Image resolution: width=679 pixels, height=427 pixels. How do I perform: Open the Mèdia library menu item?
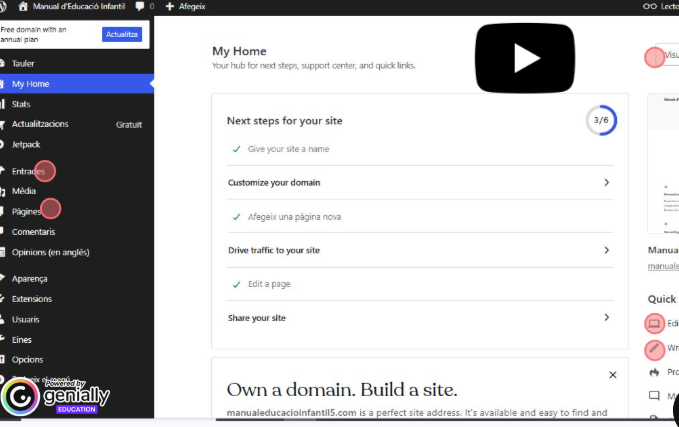pyautogui.click(x=23, y=191)
